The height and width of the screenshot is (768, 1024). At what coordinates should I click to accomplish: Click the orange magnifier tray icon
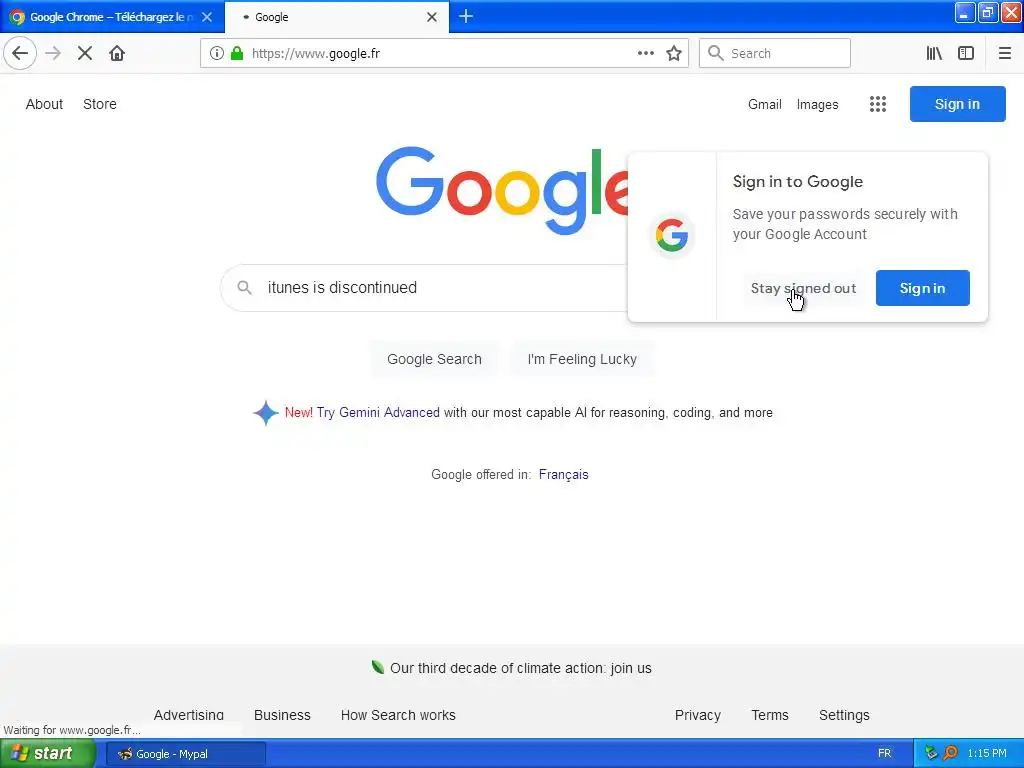[950, 754]
